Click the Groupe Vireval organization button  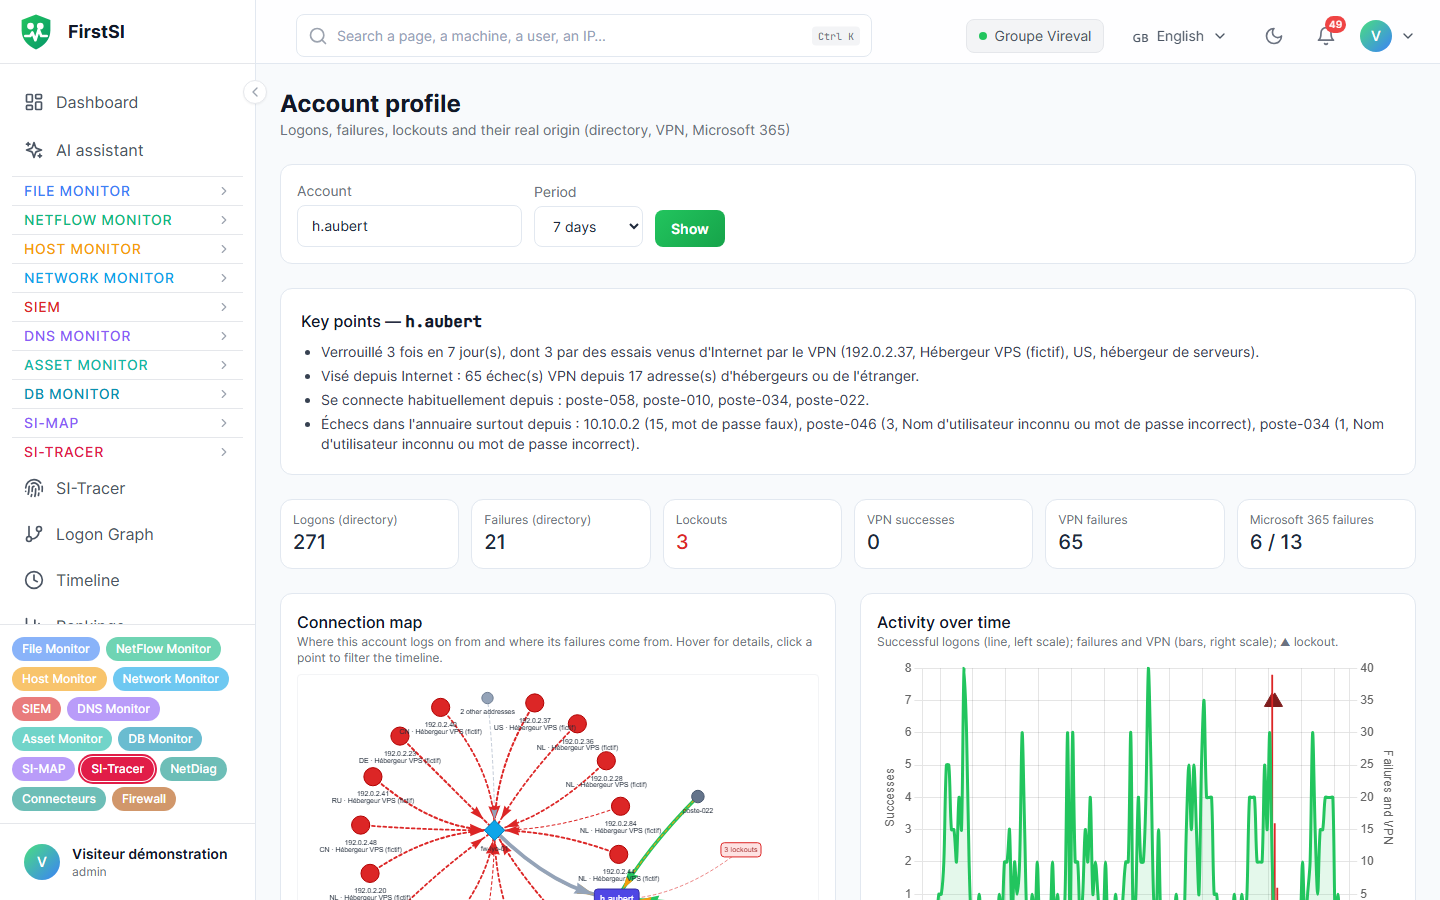pos(1035,36)
